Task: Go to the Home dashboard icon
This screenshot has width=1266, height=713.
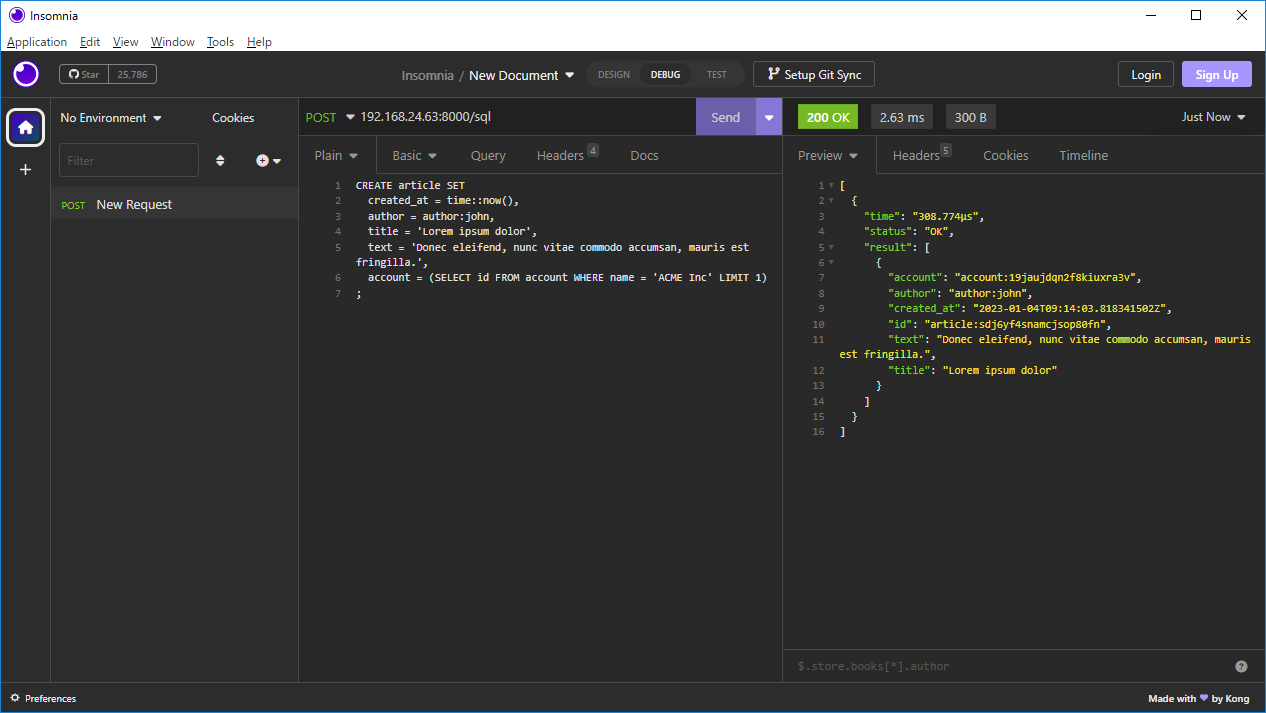Action: click(26, 127)
